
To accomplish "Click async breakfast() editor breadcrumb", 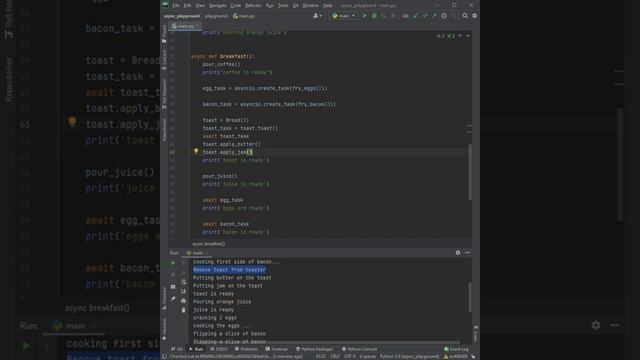I will (x=209, y=244).
